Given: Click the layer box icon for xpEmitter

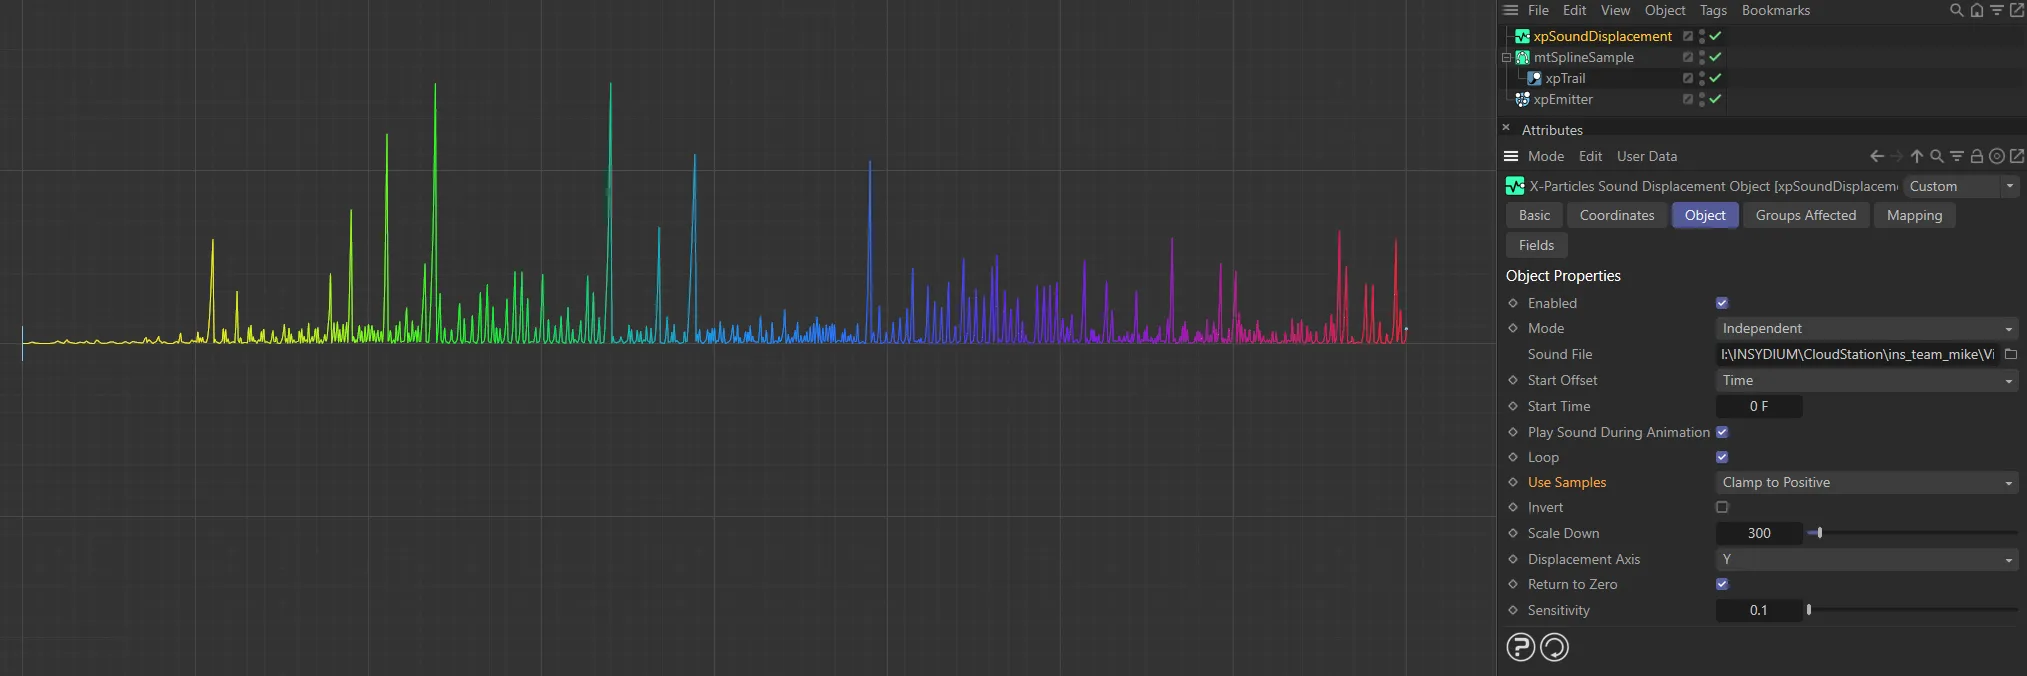Looking at the screenshot, I should click(1688, 99).
